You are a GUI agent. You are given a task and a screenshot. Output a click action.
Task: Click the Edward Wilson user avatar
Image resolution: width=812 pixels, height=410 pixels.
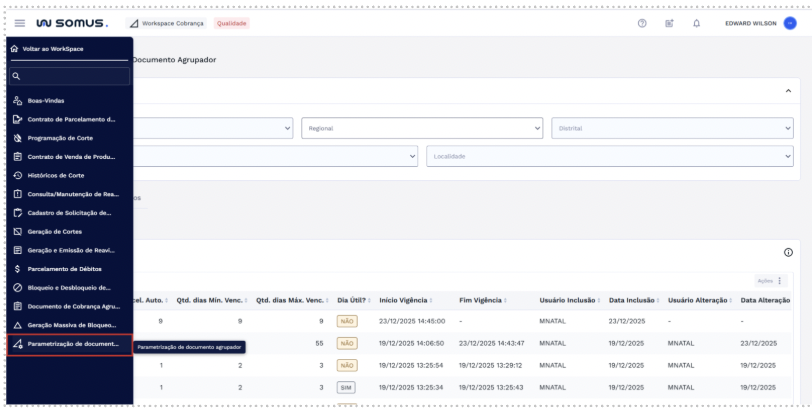point(790,23)
